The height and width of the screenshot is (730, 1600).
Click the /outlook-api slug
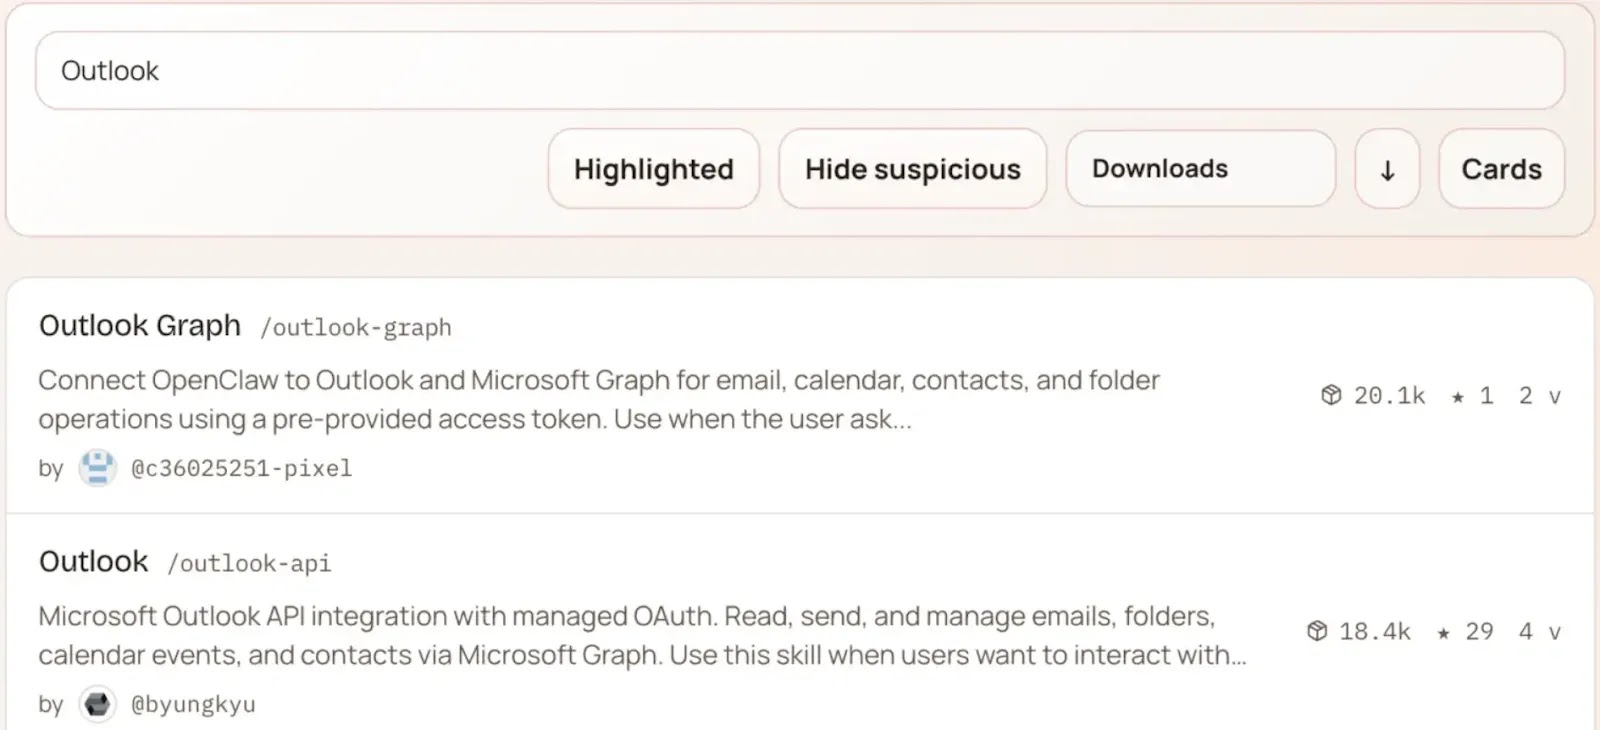[249, 564]
